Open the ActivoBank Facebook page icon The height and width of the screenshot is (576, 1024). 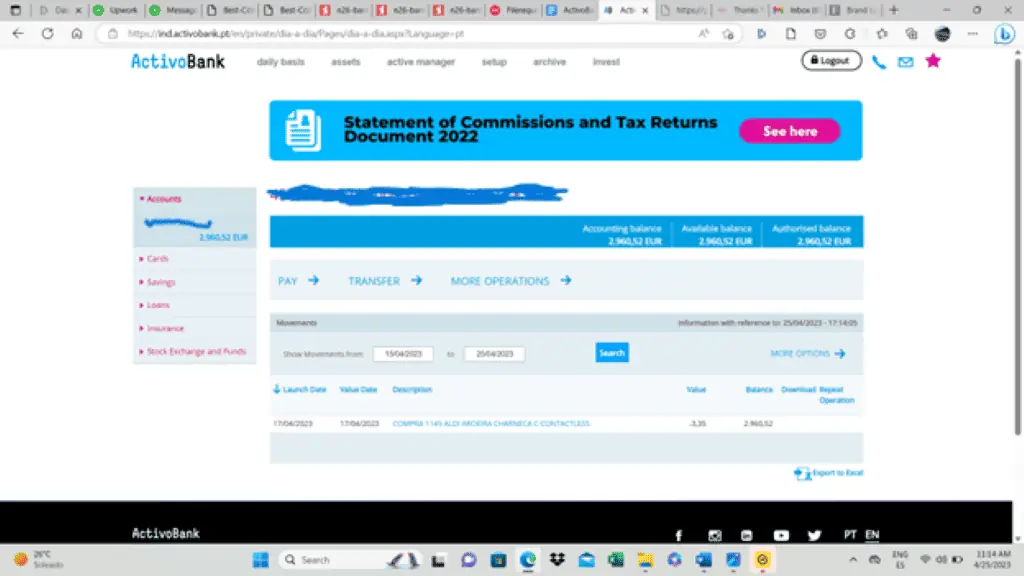click(x=679, y=536)
